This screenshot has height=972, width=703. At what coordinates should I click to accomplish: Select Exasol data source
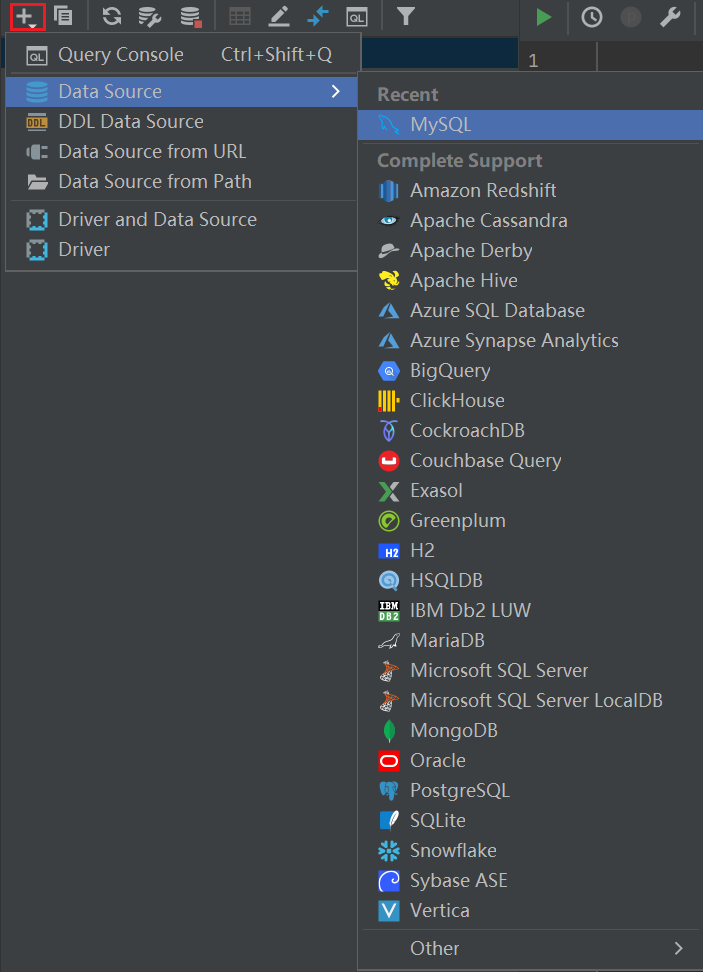pos(530,490)
